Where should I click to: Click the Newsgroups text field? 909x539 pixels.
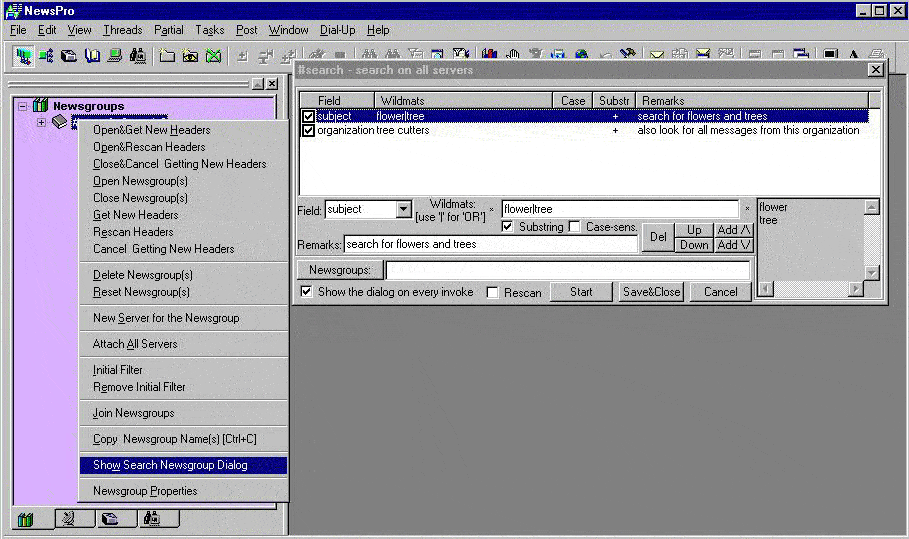click(568, 270)
